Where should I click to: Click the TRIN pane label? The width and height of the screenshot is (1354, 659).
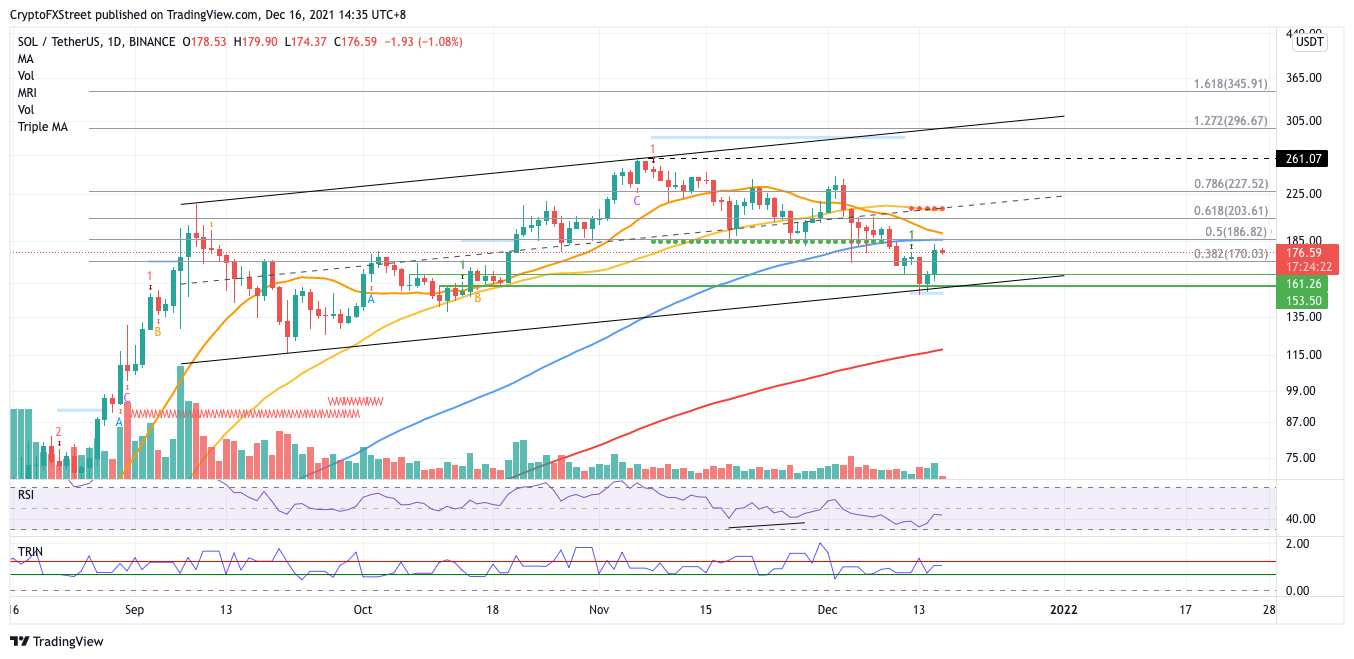30,552
